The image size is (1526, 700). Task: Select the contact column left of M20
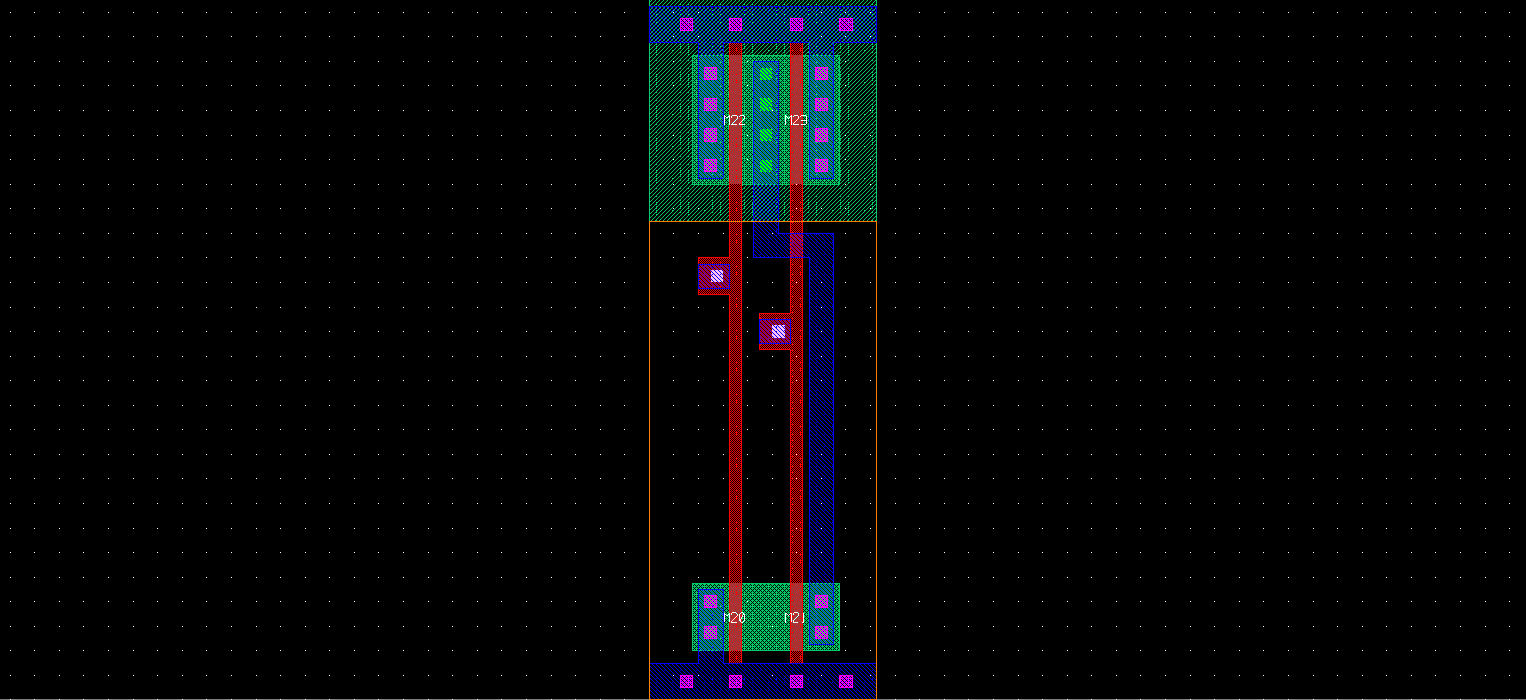click(710, 617)
